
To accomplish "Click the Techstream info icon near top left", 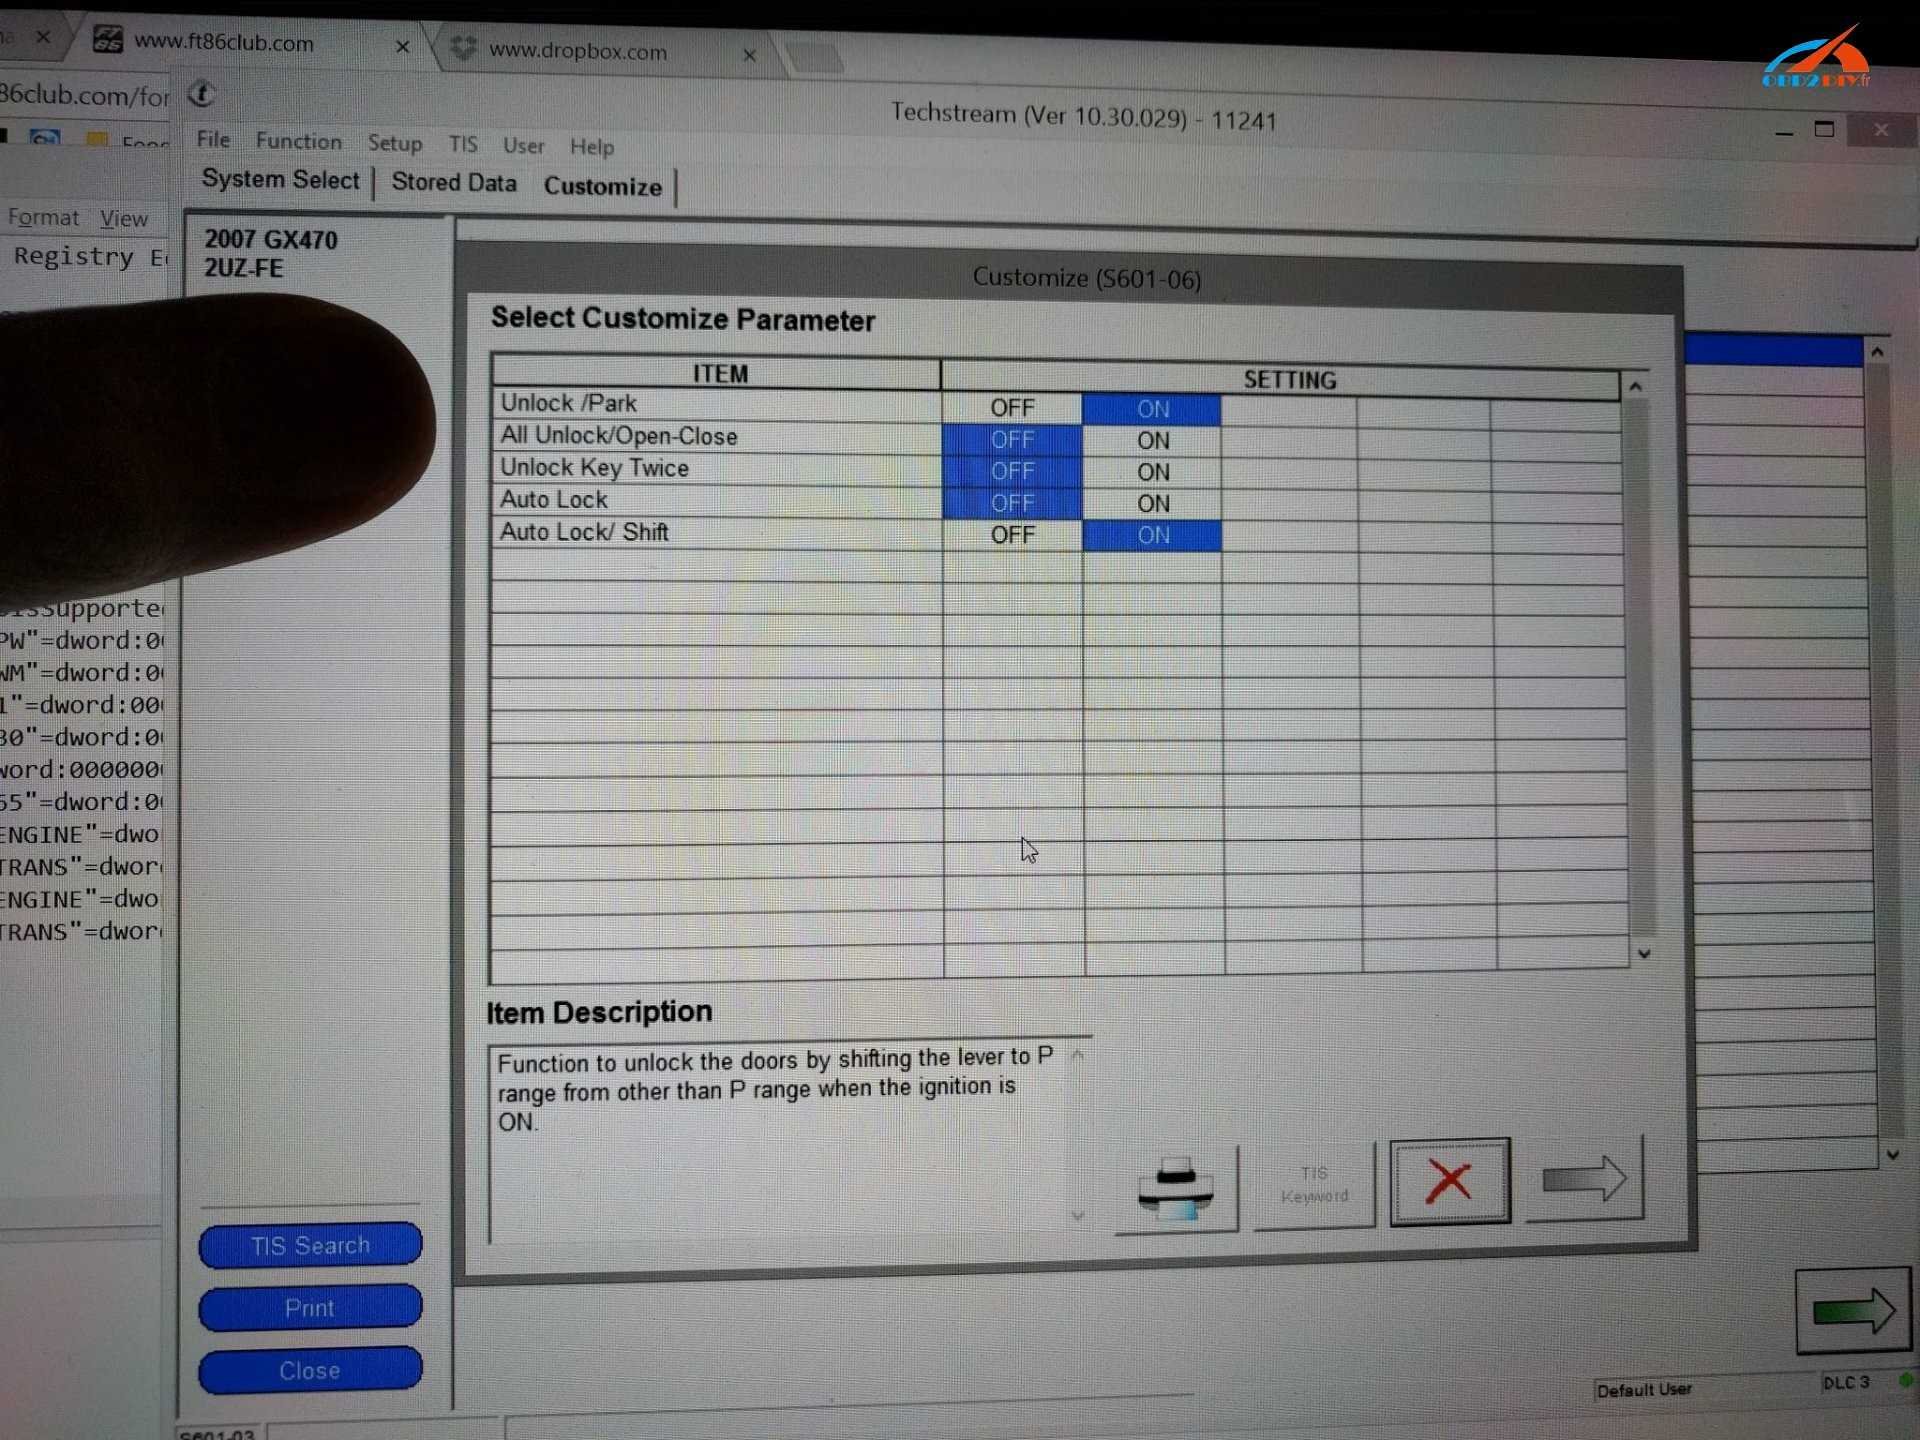I will click(203, 95).
